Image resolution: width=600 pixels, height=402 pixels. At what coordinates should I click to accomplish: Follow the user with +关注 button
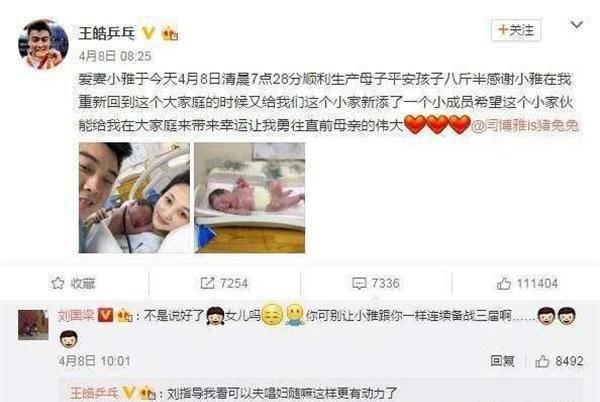click(516, 30)
